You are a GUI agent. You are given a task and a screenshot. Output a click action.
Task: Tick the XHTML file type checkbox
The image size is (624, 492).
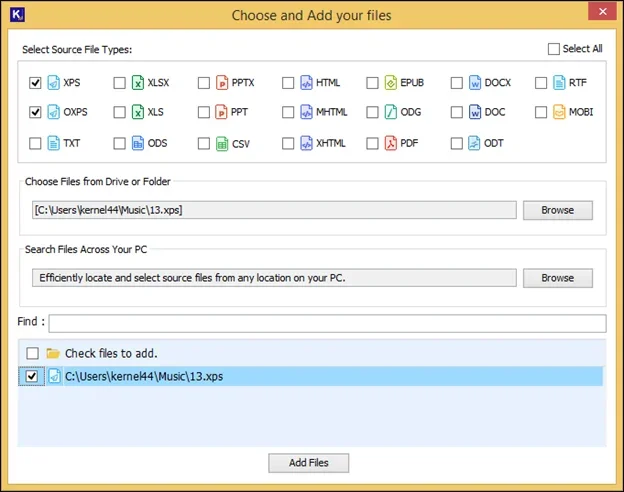[x=288, y=143]
